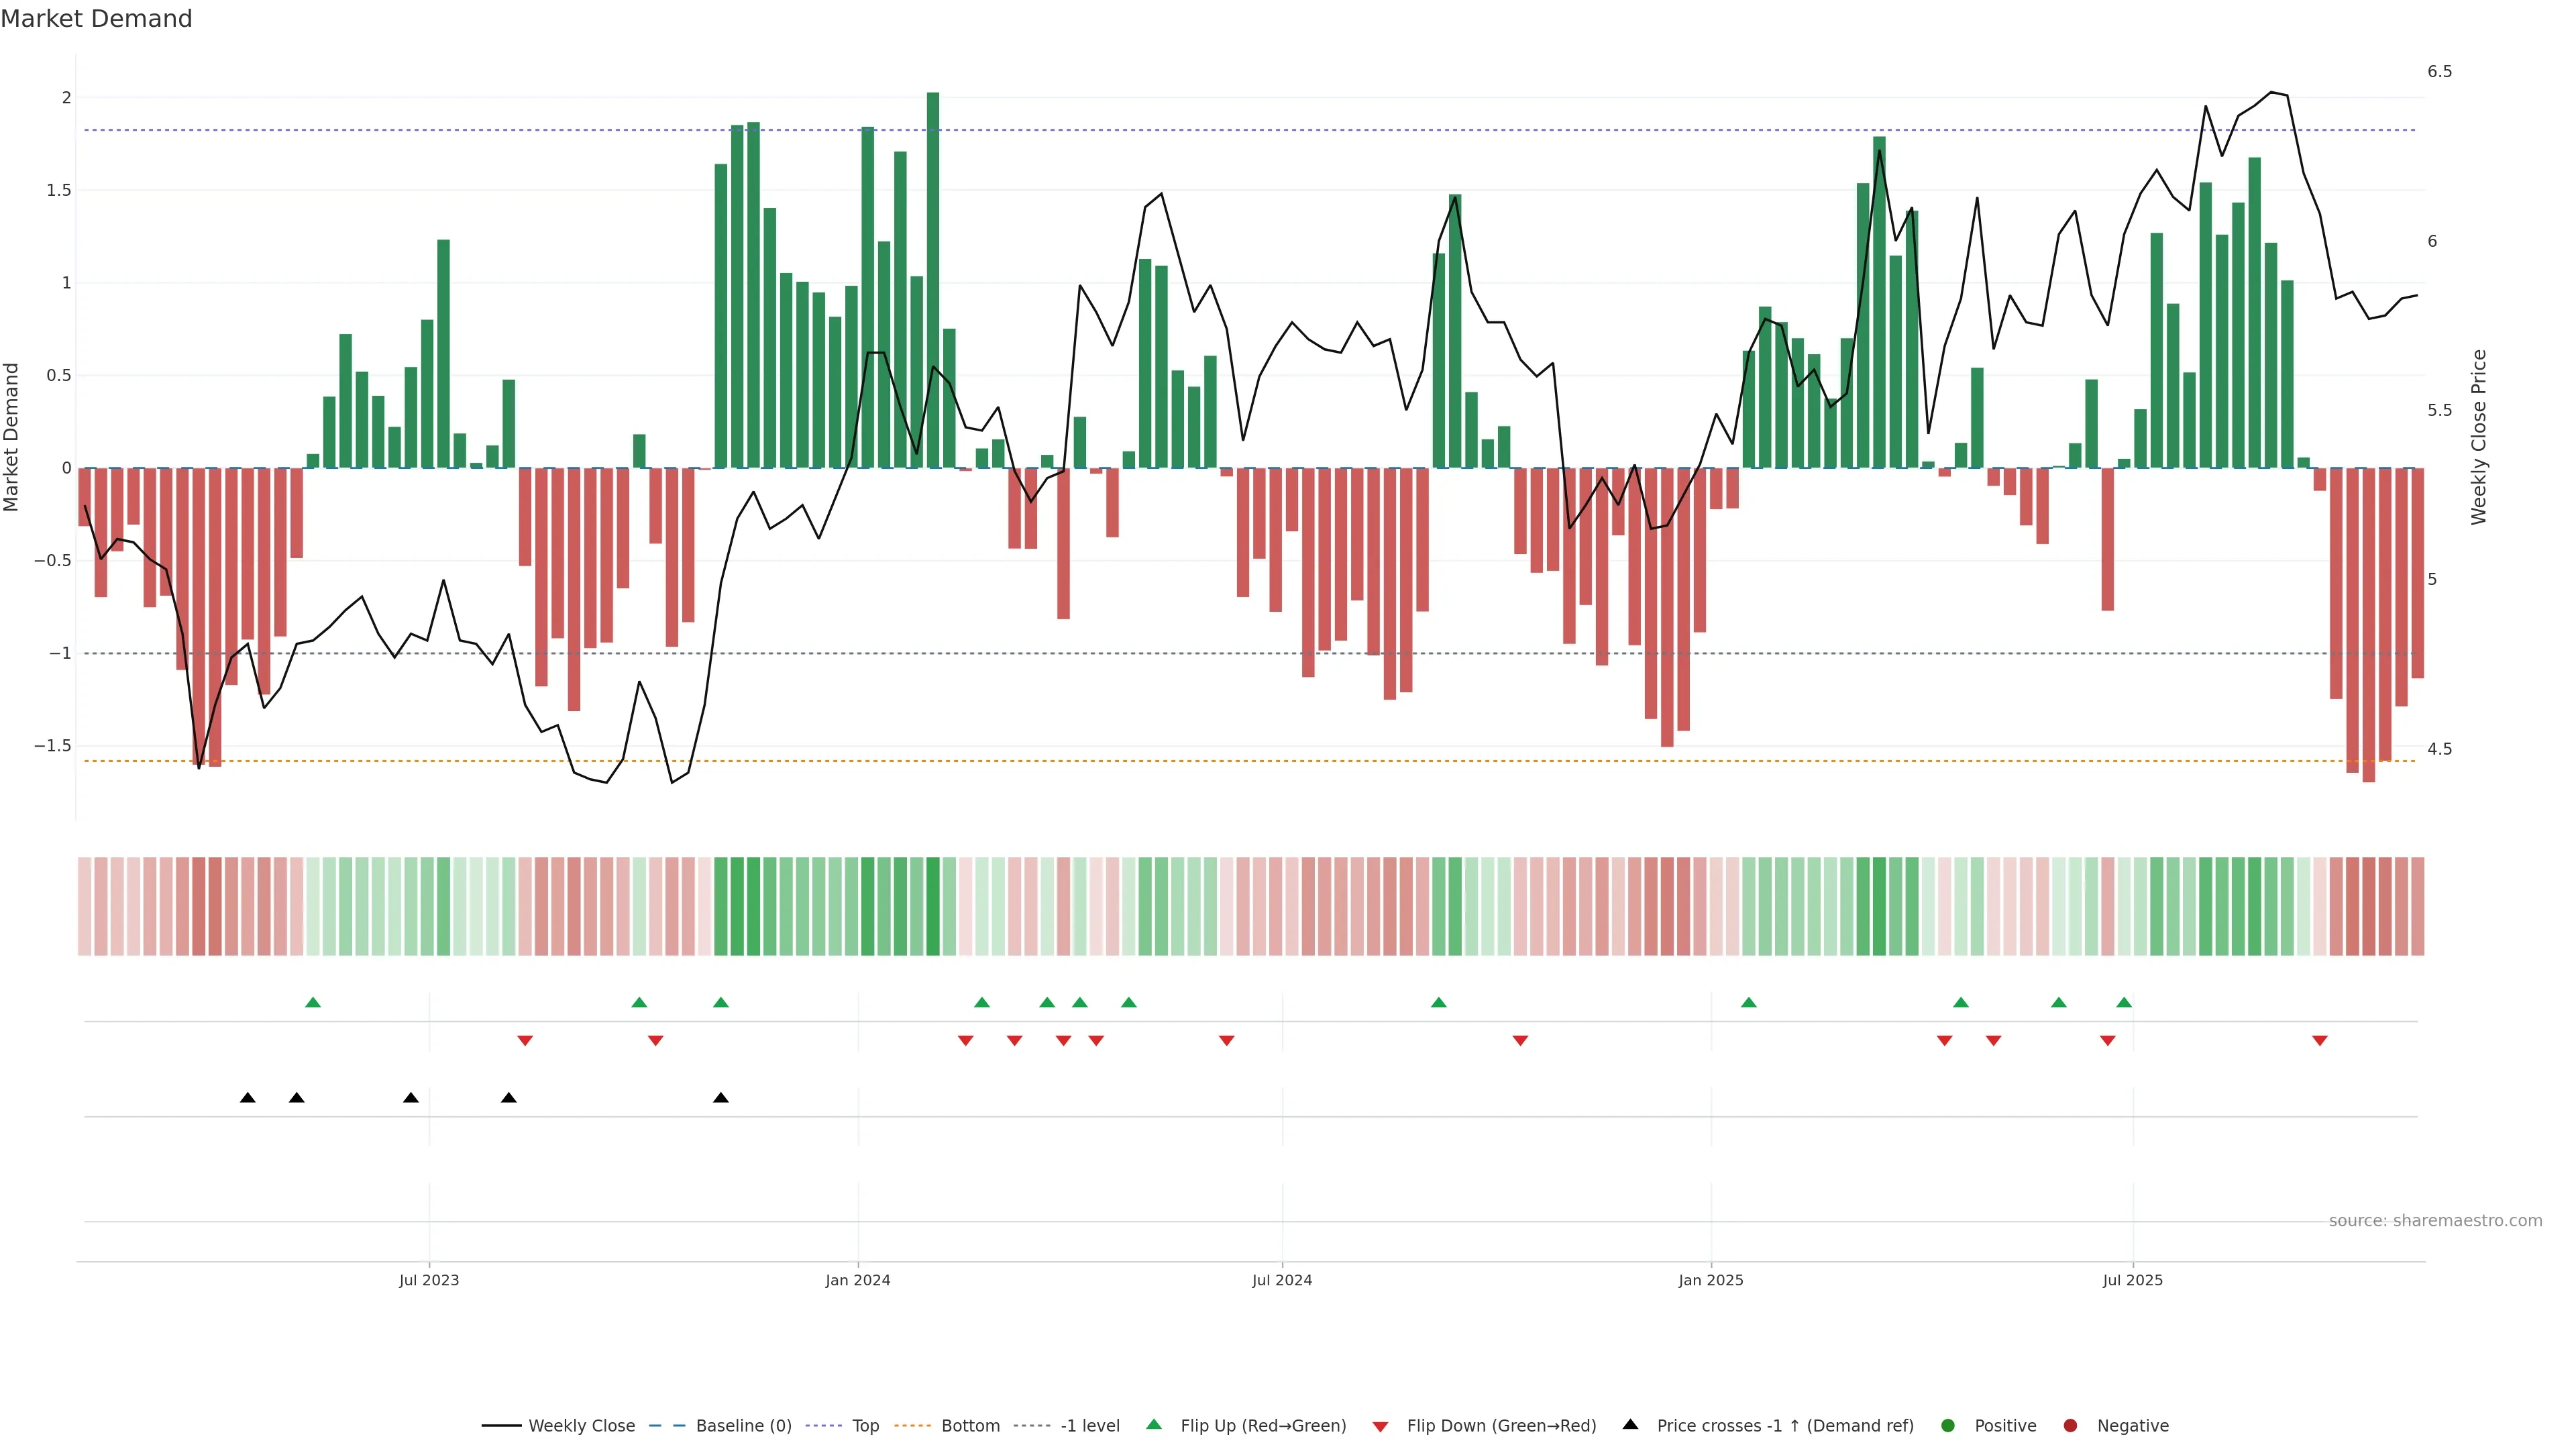
Task: Click the last black price-cross triangle marker
Action: point(721,1098)
